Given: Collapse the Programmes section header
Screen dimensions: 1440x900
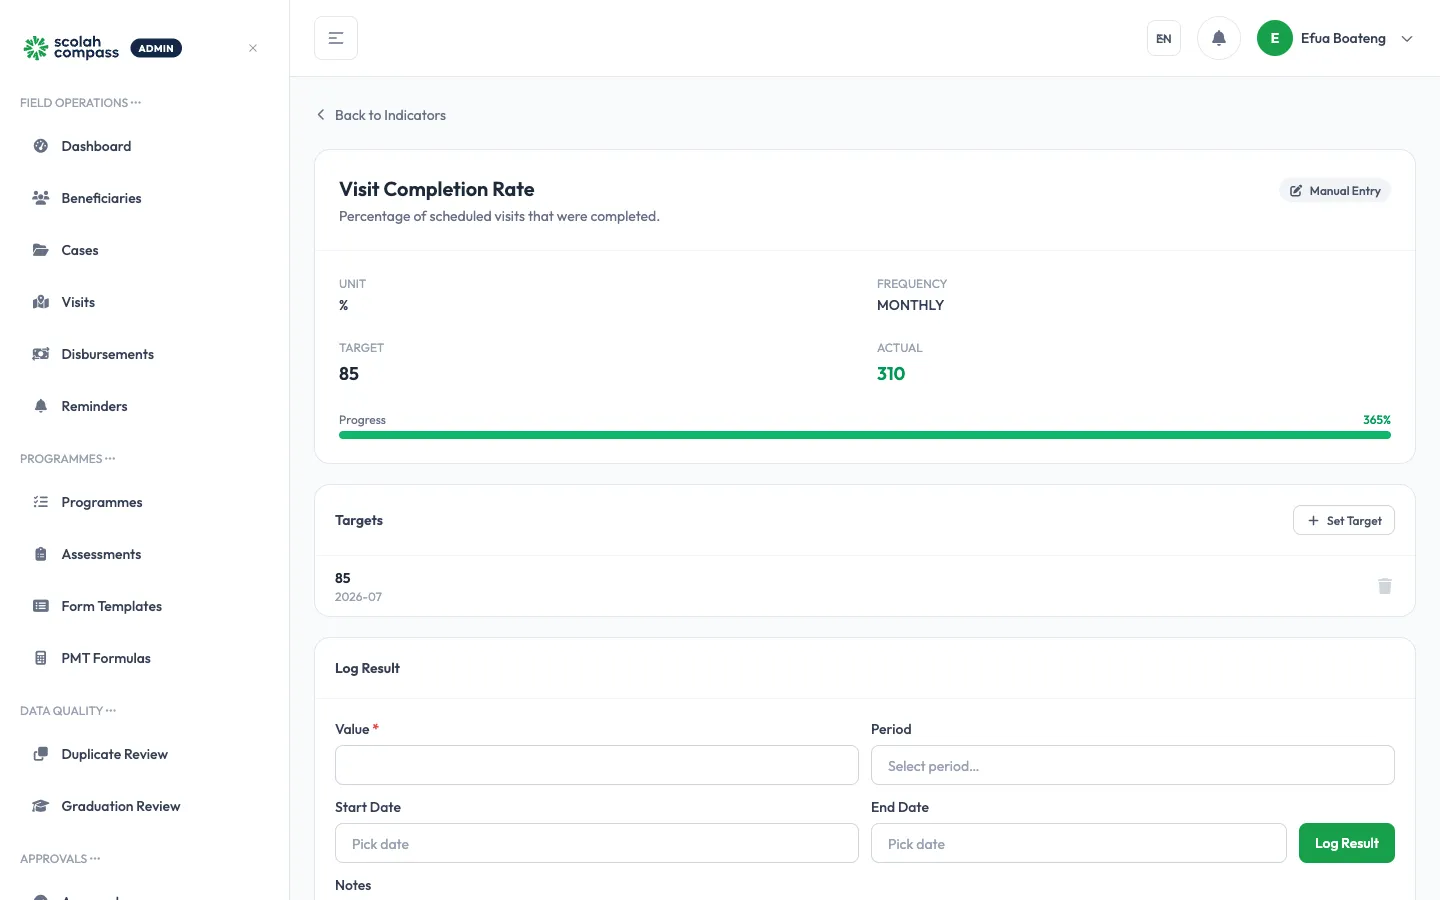Looking at the screenshot, I should (68, 459).
